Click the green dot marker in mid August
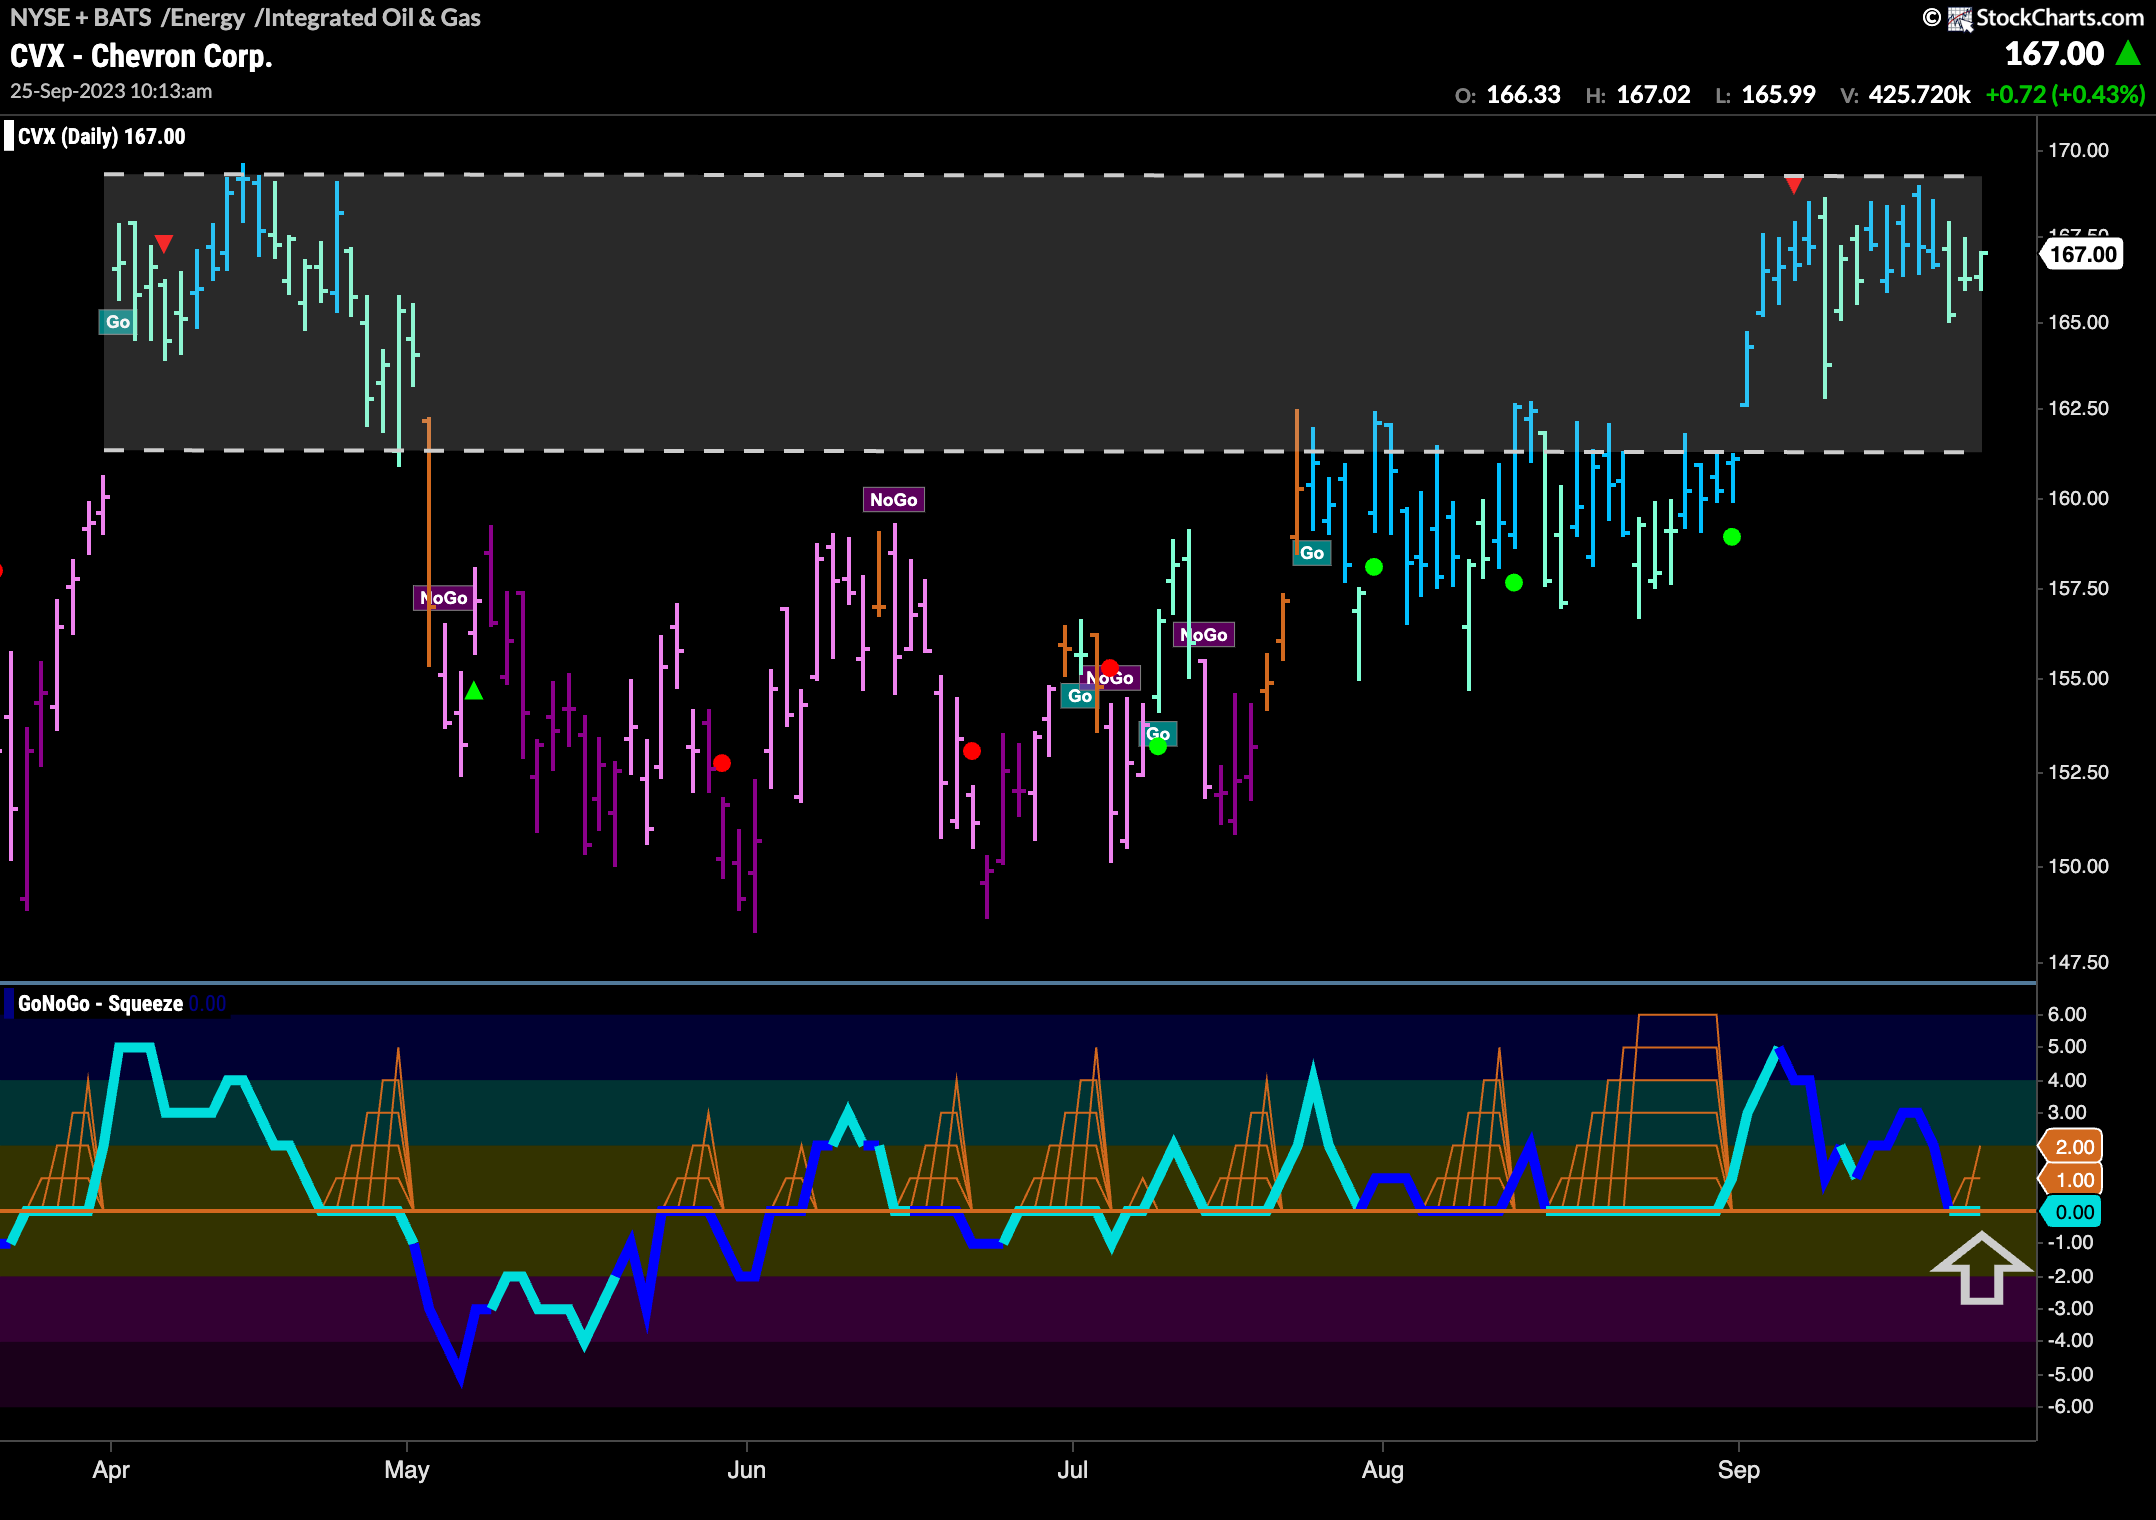The height and width of the screenshot is (1520, 2156). [1514, 582]
